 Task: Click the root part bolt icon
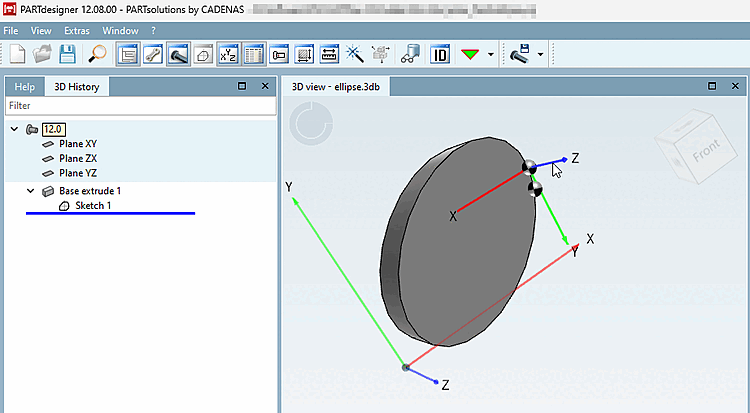[32, 129]
